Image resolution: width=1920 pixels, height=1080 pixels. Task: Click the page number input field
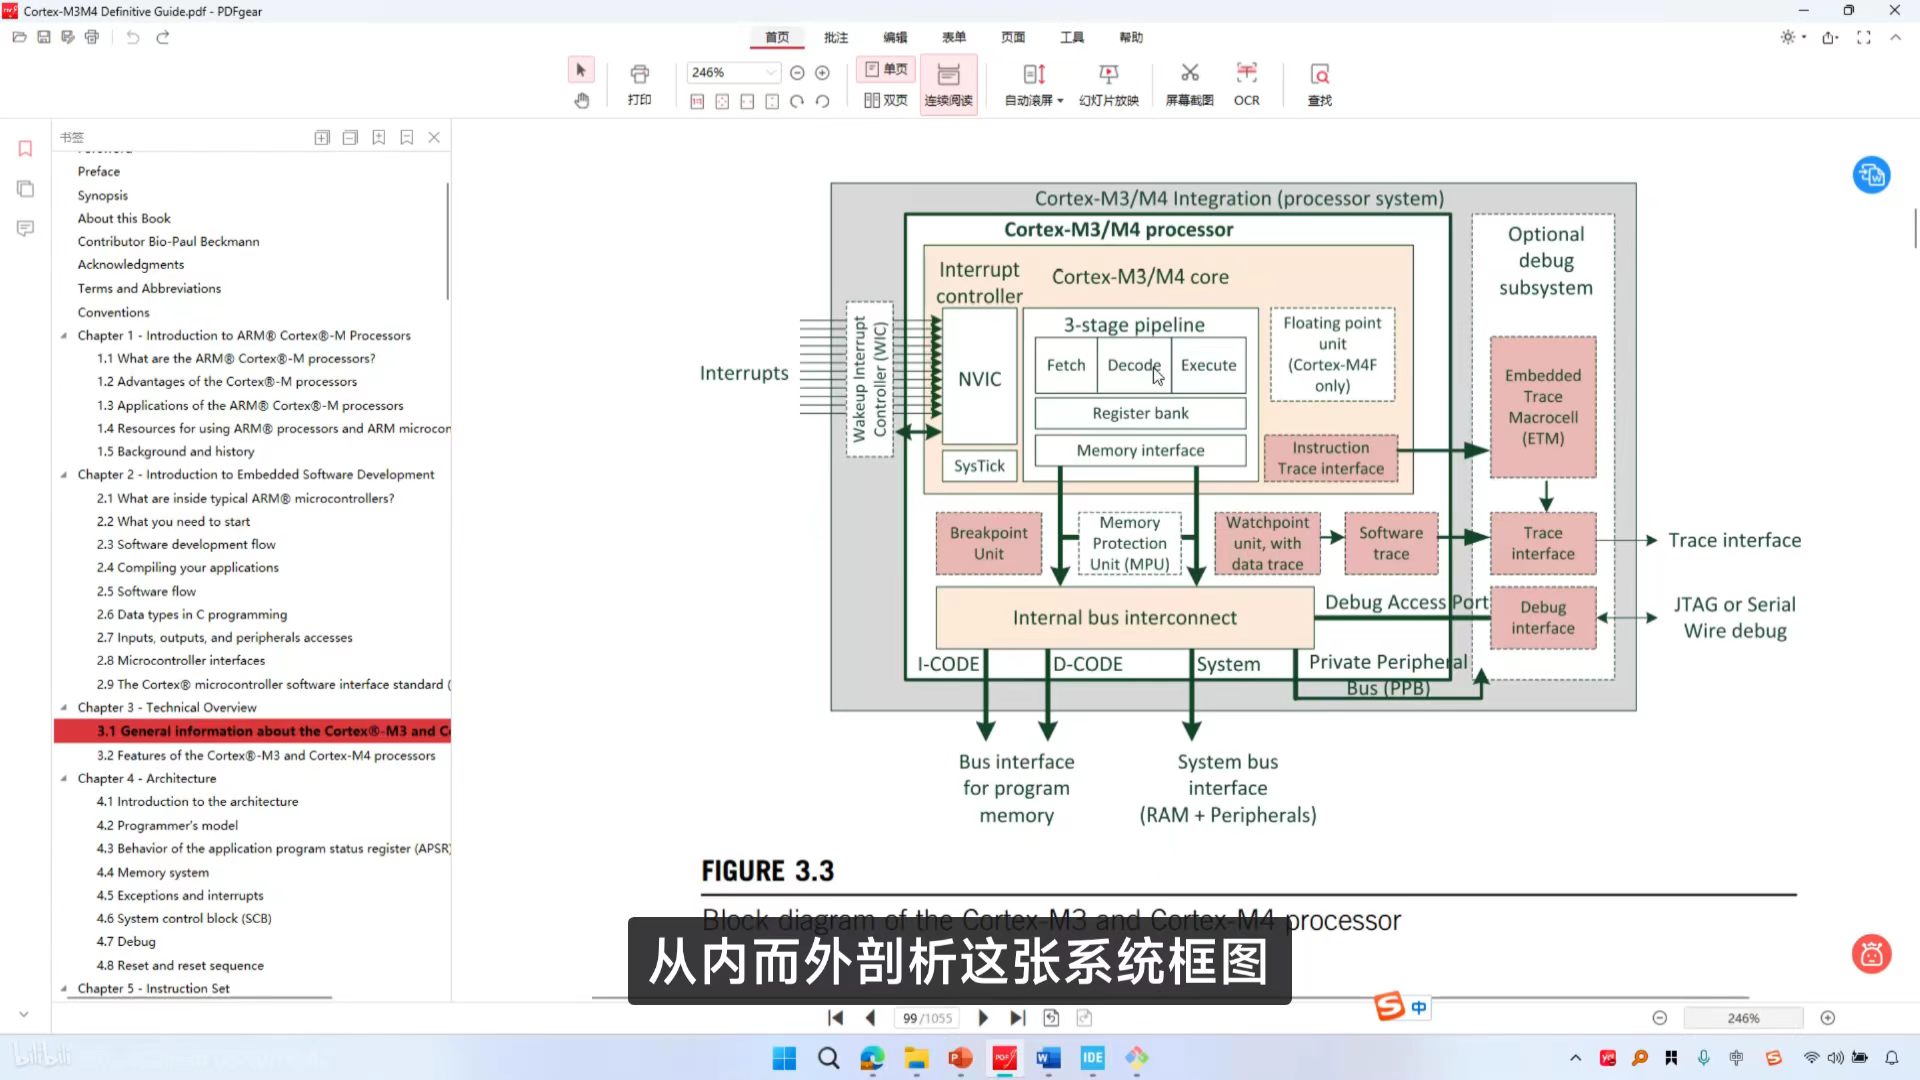(x=926, y=1018)
